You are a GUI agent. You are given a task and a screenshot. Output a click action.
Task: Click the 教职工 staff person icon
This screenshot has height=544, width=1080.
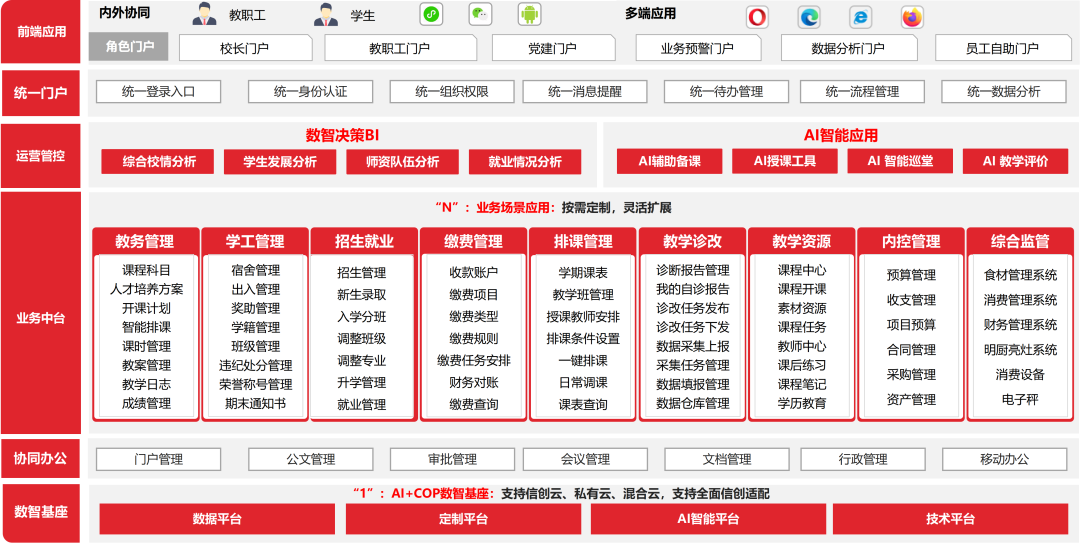[x=204, y=14]
